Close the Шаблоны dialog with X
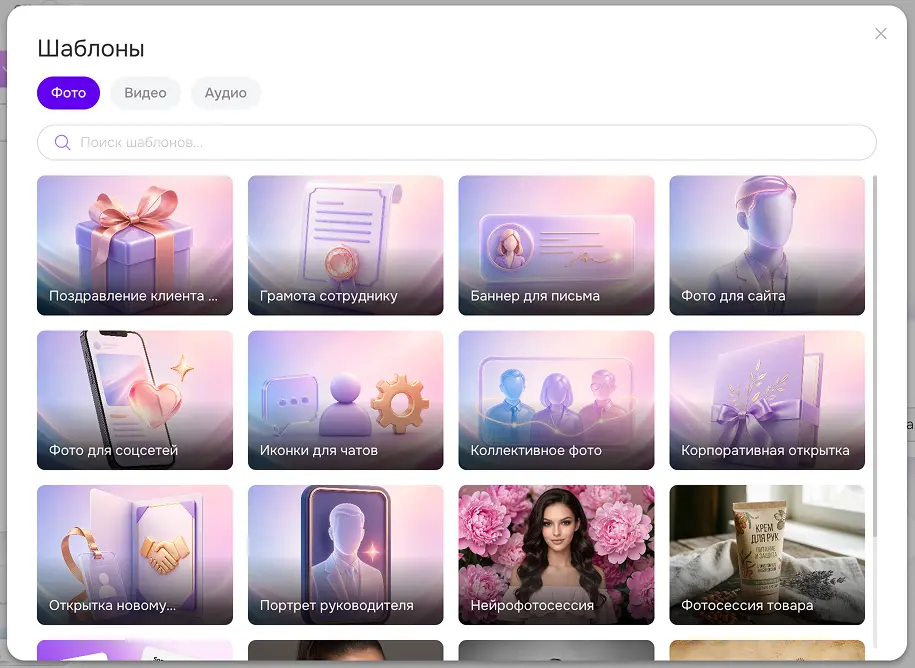 [x=881, y=34]
